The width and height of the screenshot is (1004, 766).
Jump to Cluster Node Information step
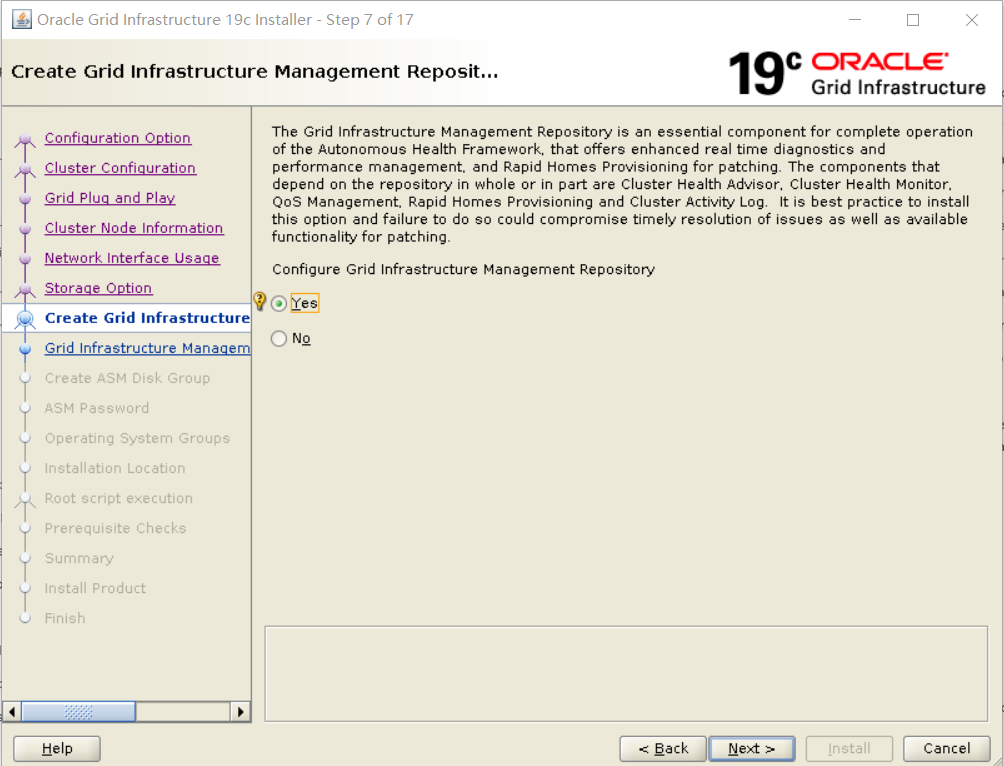(134, 229)
